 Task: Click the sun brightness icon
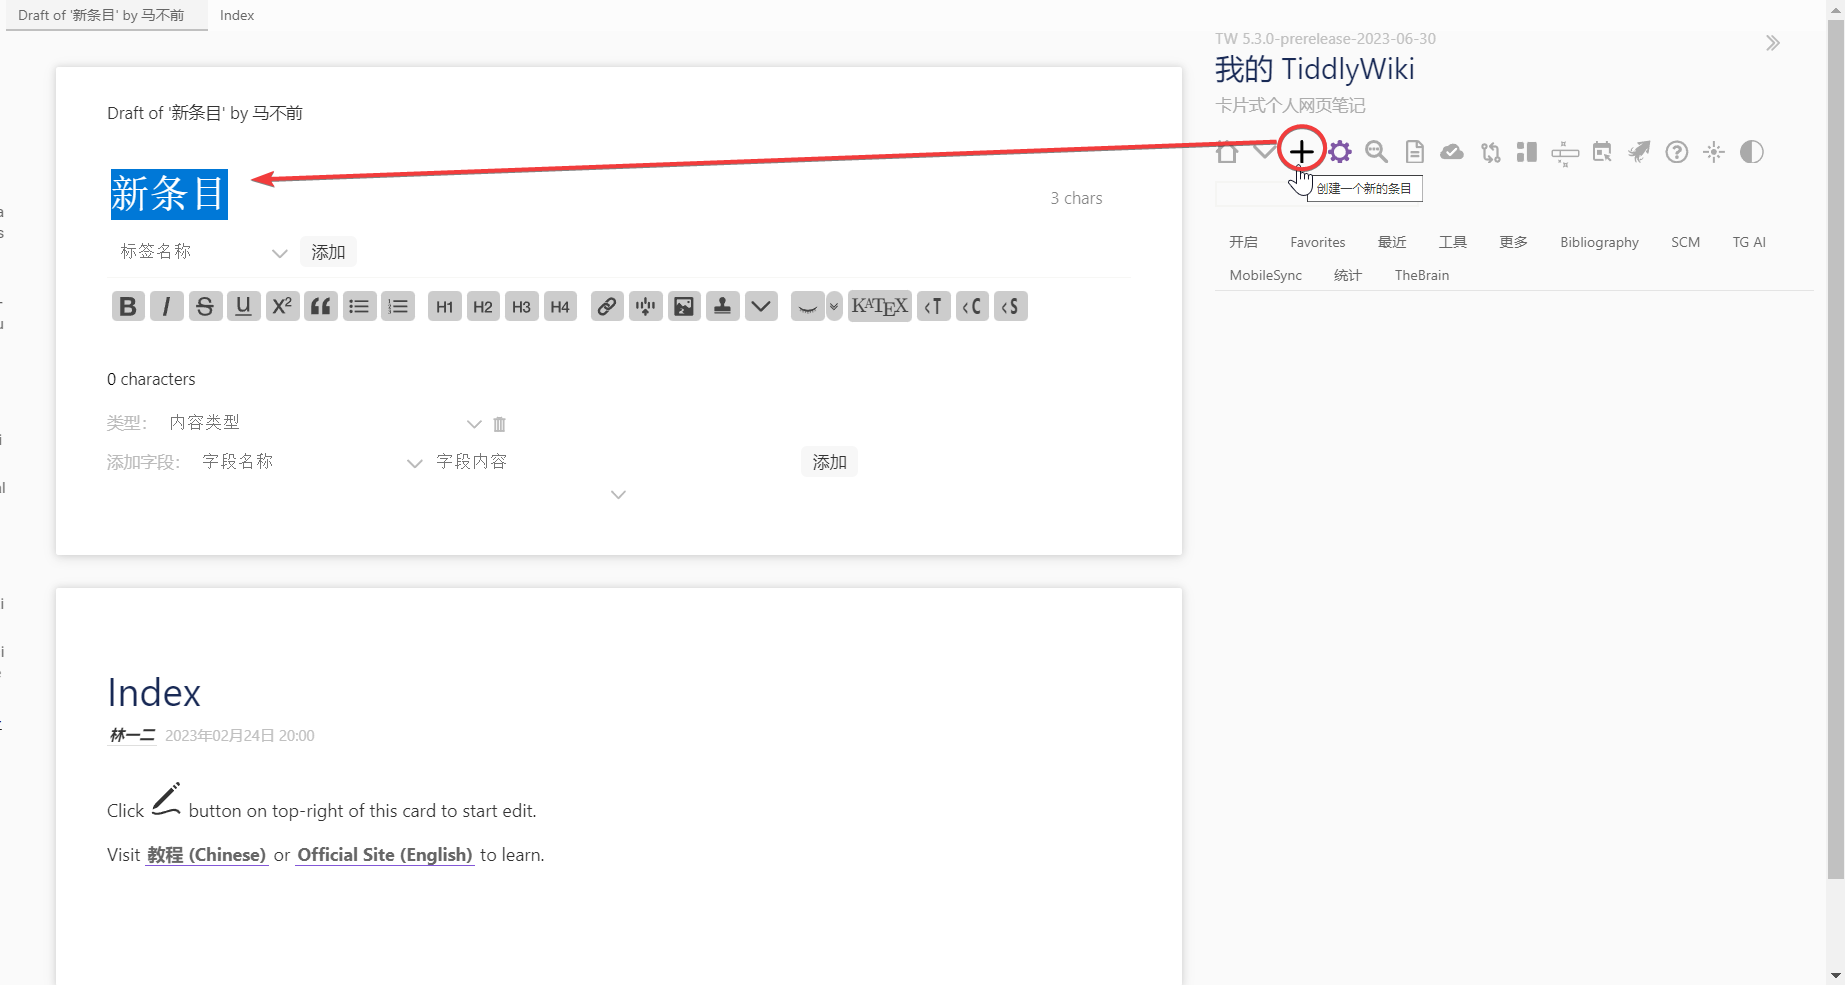(1714, 152)
